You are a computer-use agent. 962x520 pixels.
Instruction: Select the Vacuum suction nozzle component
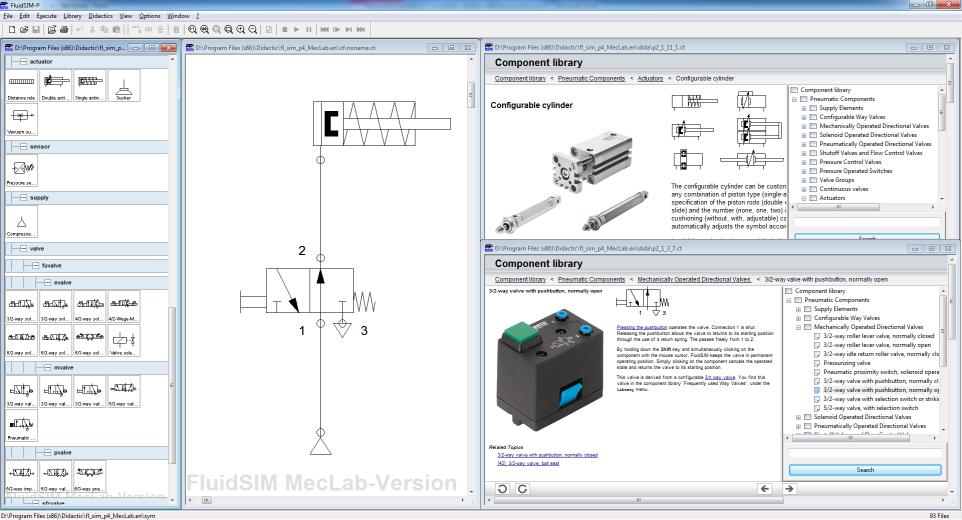(x=21, y=119)
